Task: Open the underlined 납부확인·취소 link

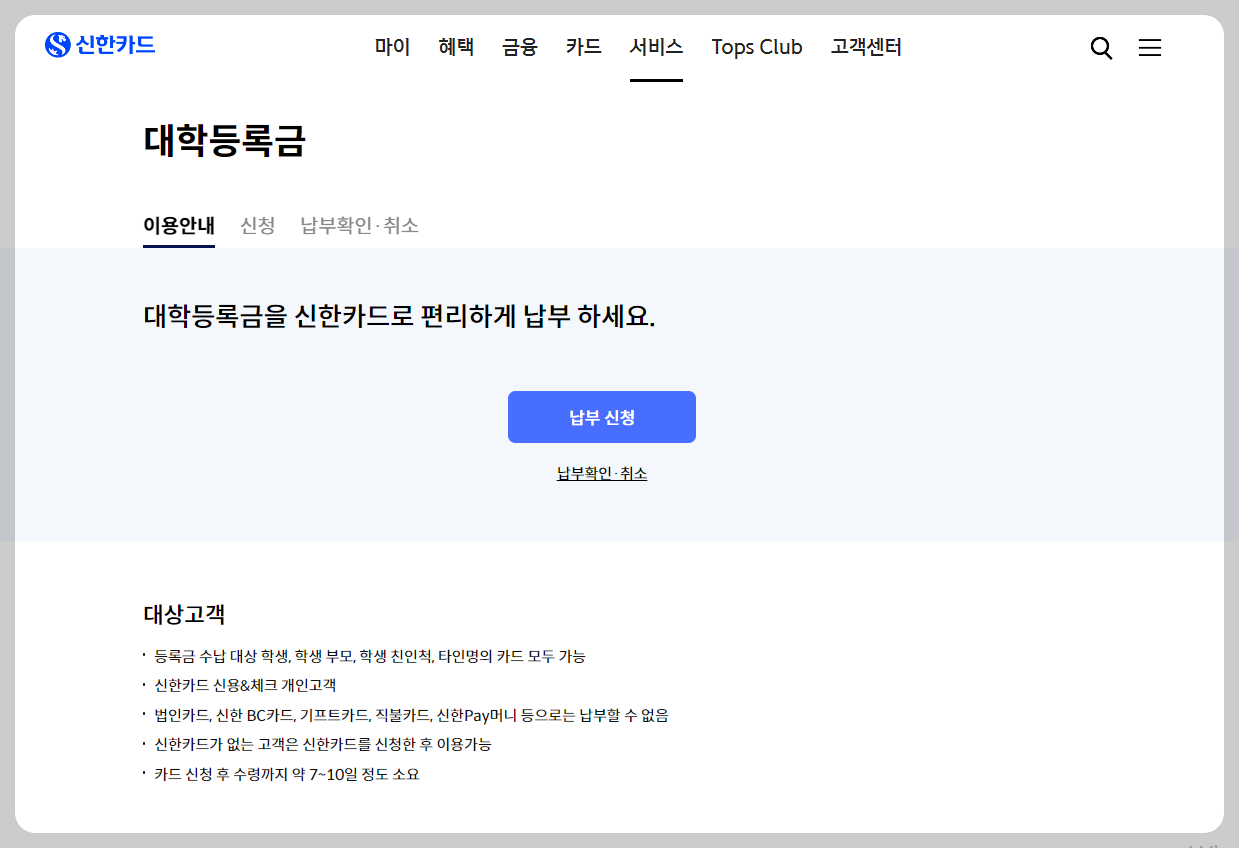Action: pyautogui.click(x=601, y=472)
